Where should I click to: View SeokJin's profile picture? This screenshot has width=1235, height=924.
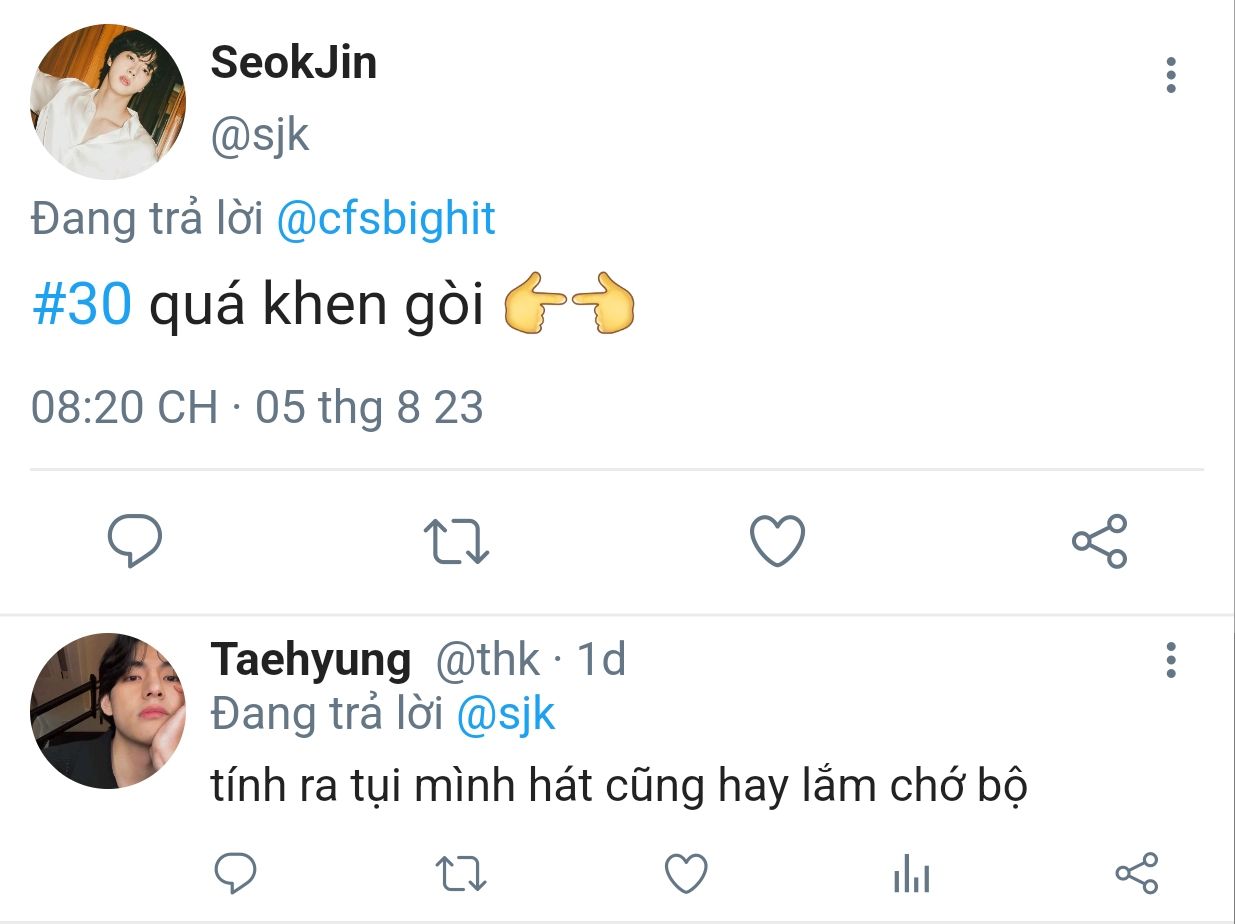tap(108, 102)
